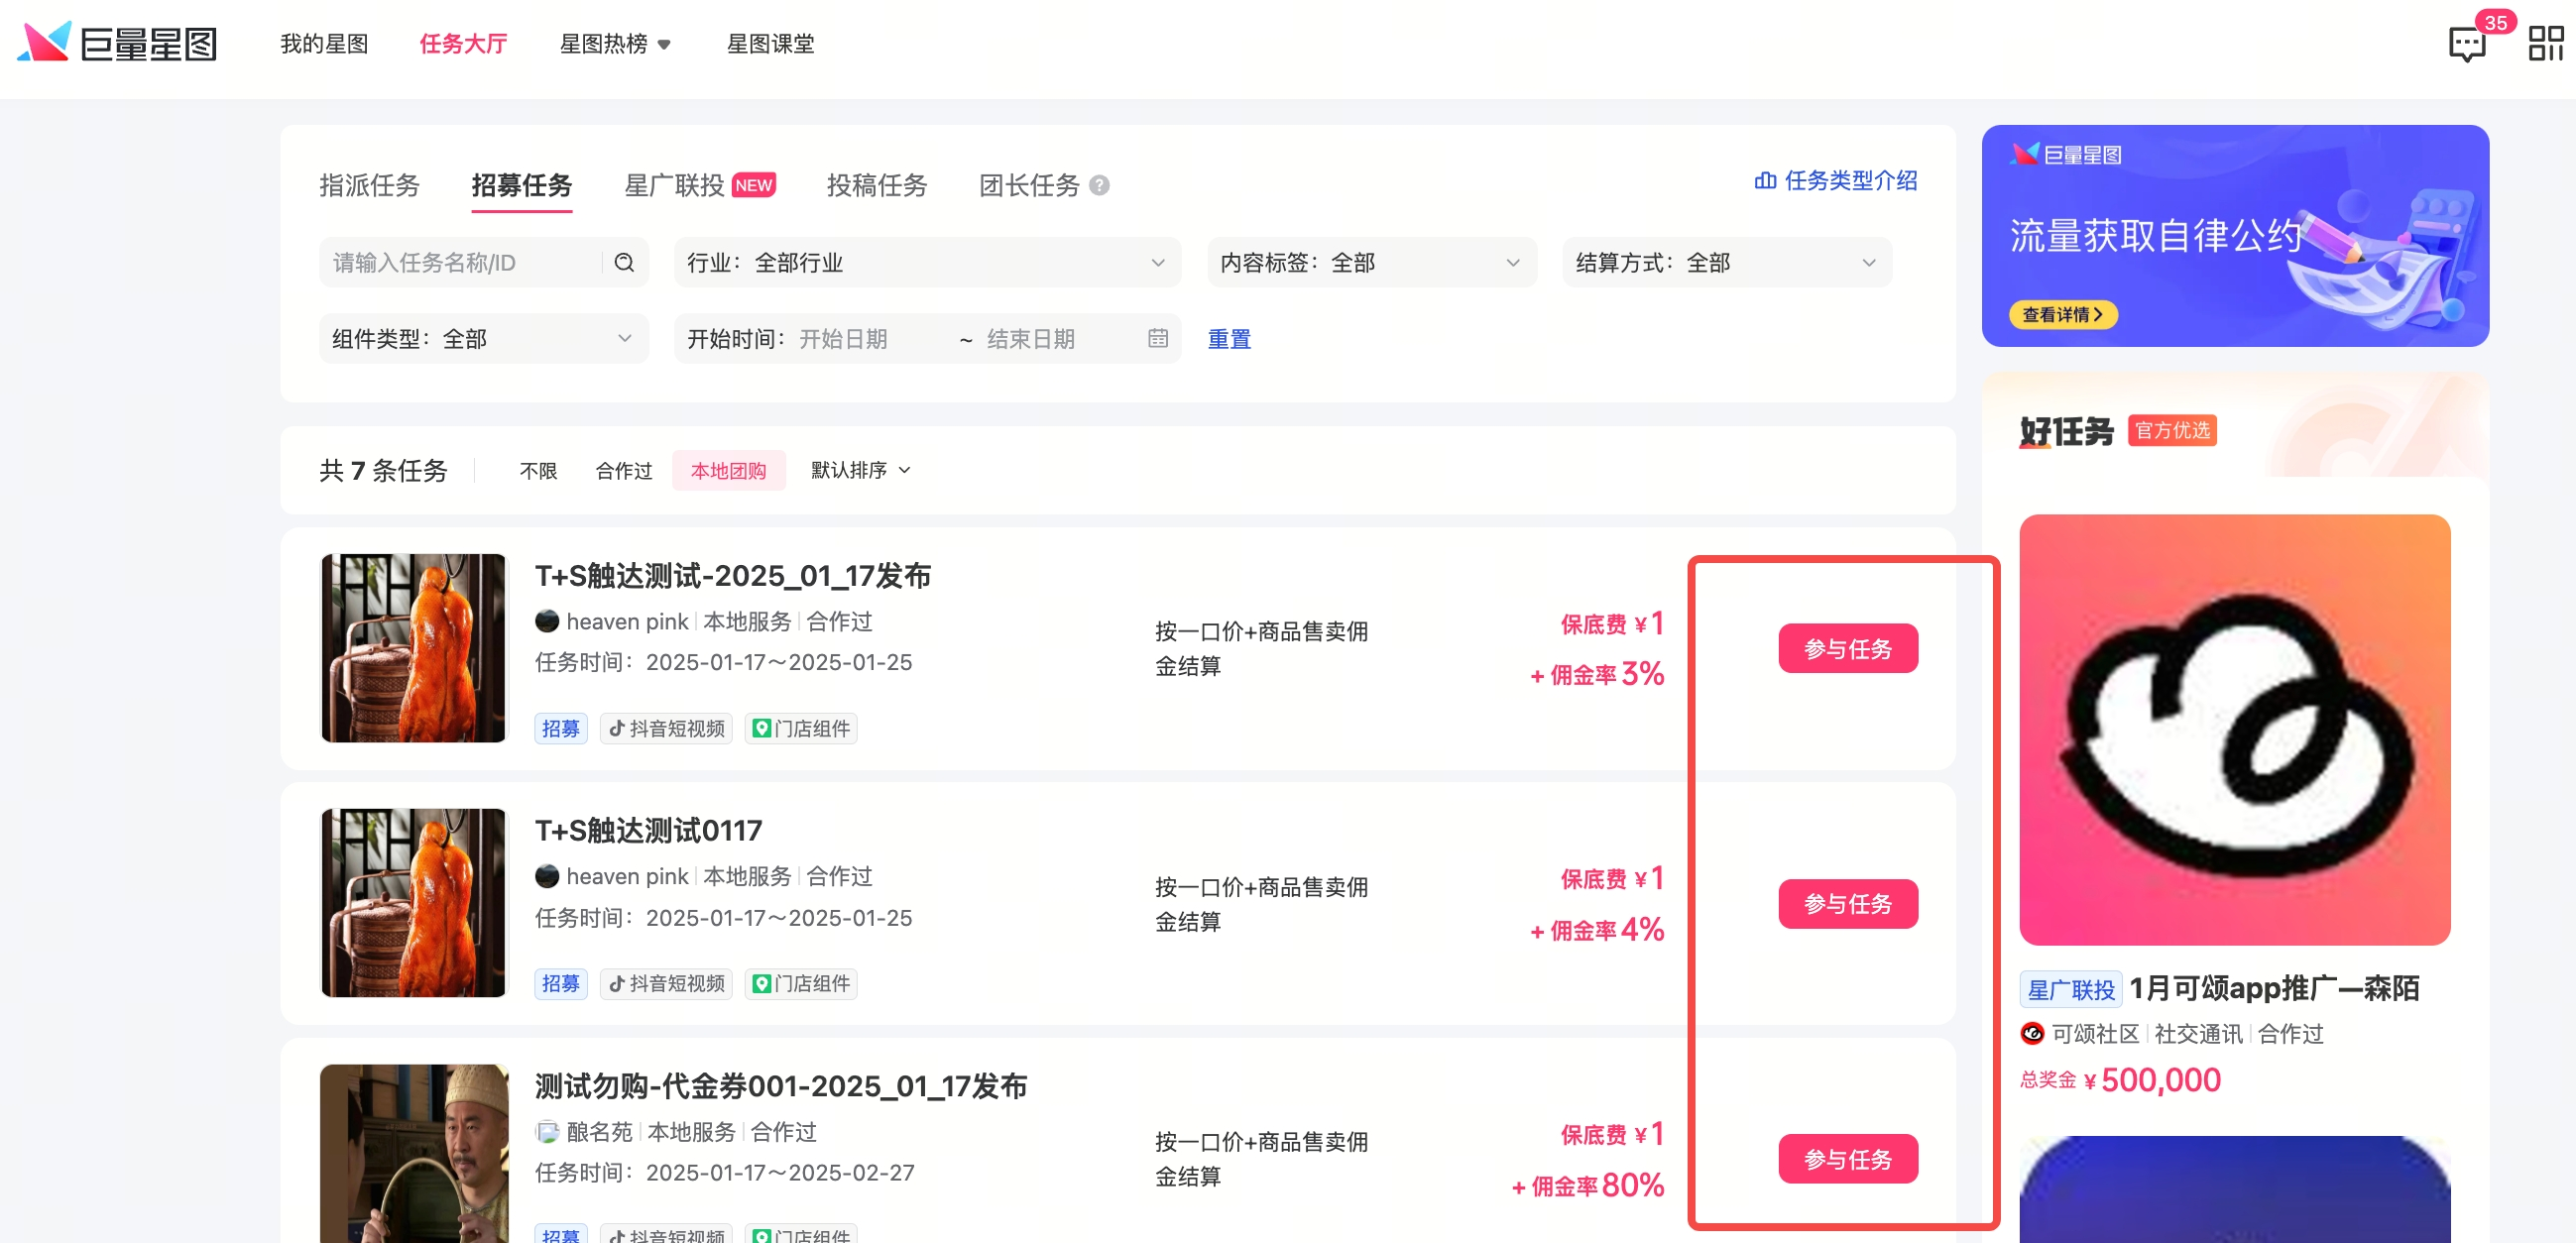Click 参与任务 for T+S触达测试-2025_01_17发布
The width and height of the screenshot is (2576, 1243).
pyautogui.click(x=1847, y=648)
